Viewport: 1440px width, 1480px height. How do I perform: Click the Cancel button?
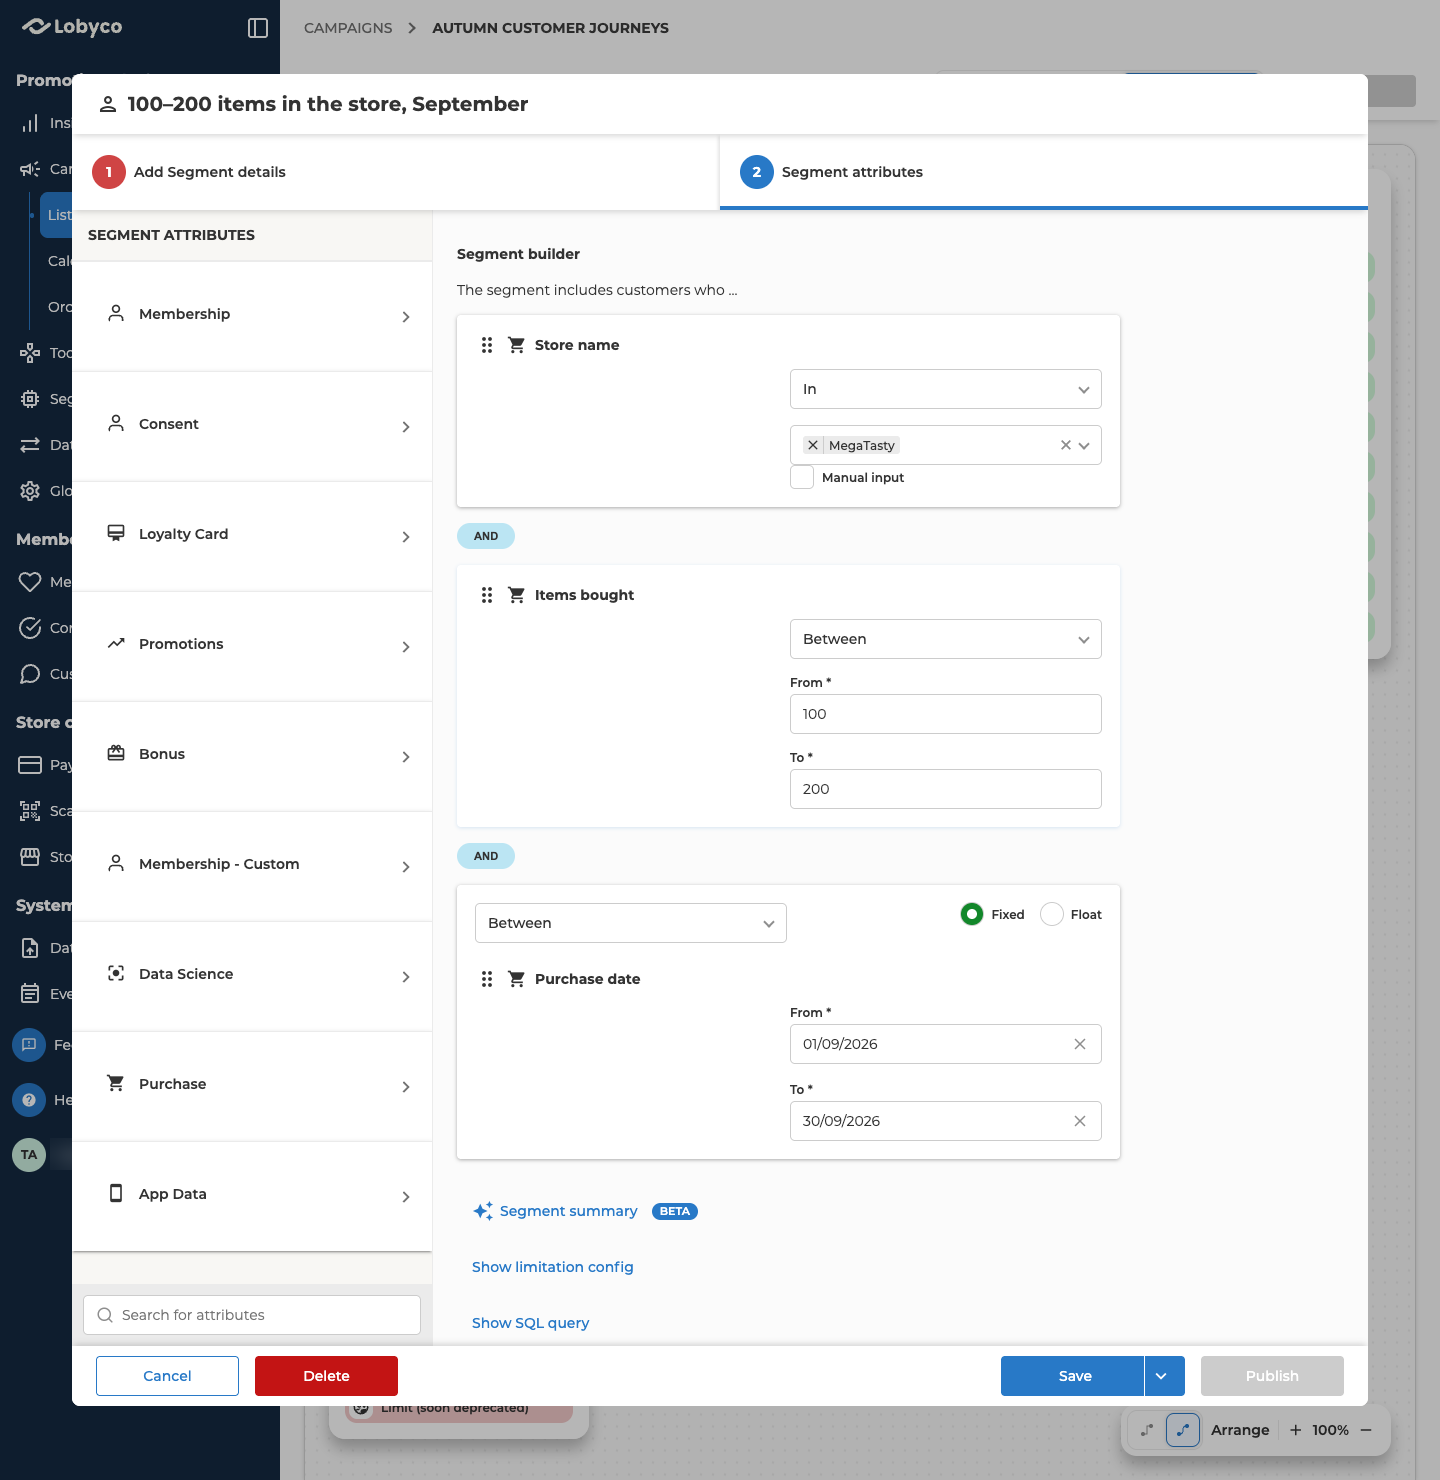167,1376
